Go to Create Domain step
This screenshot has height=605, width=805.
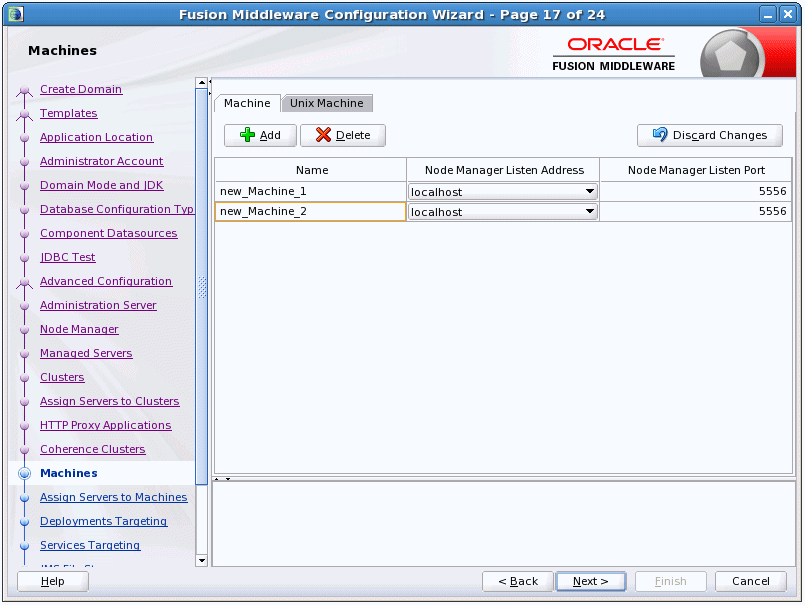[81, 89]
